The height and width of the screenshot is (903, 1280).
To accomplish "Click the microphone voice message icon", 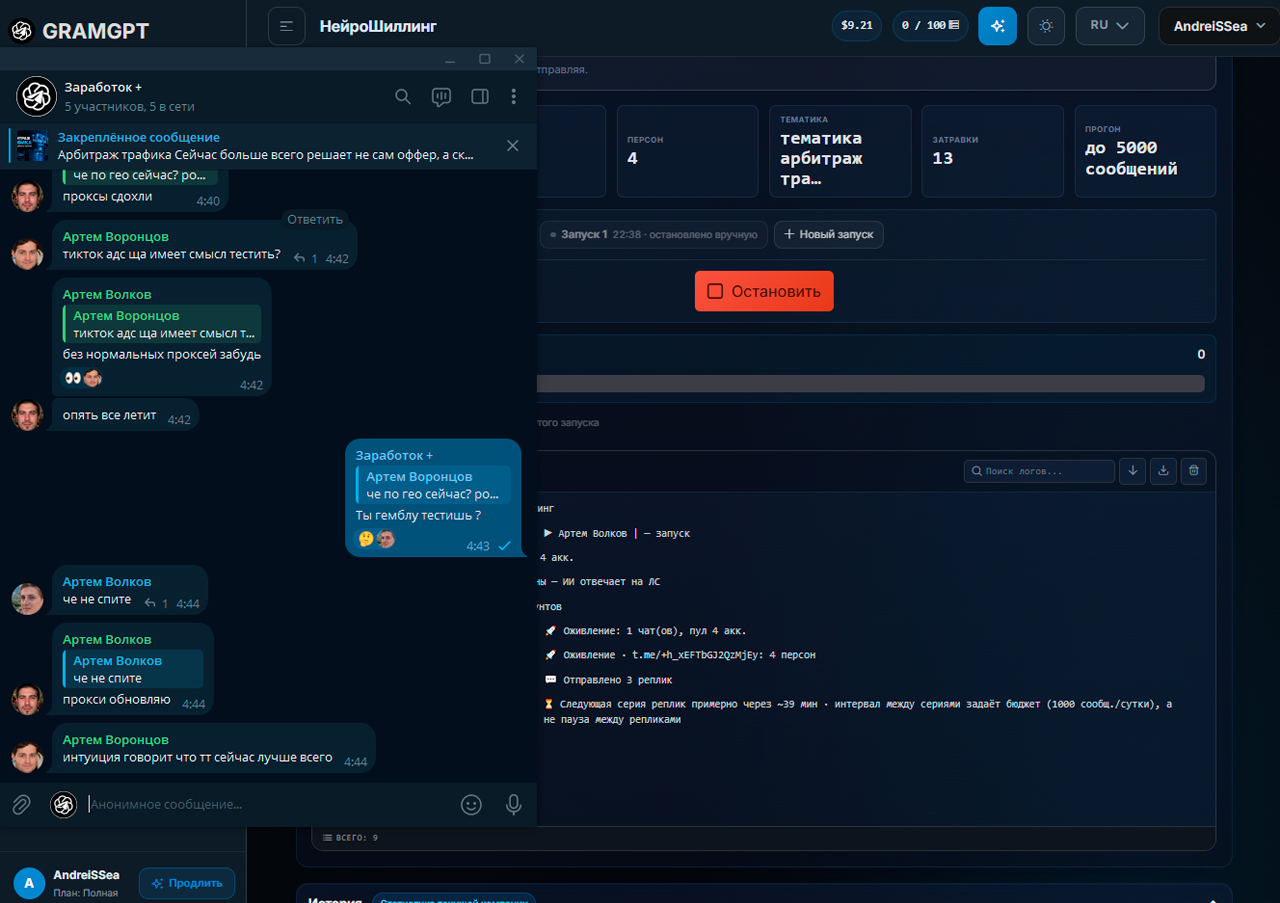I will [x=514, y=804].
